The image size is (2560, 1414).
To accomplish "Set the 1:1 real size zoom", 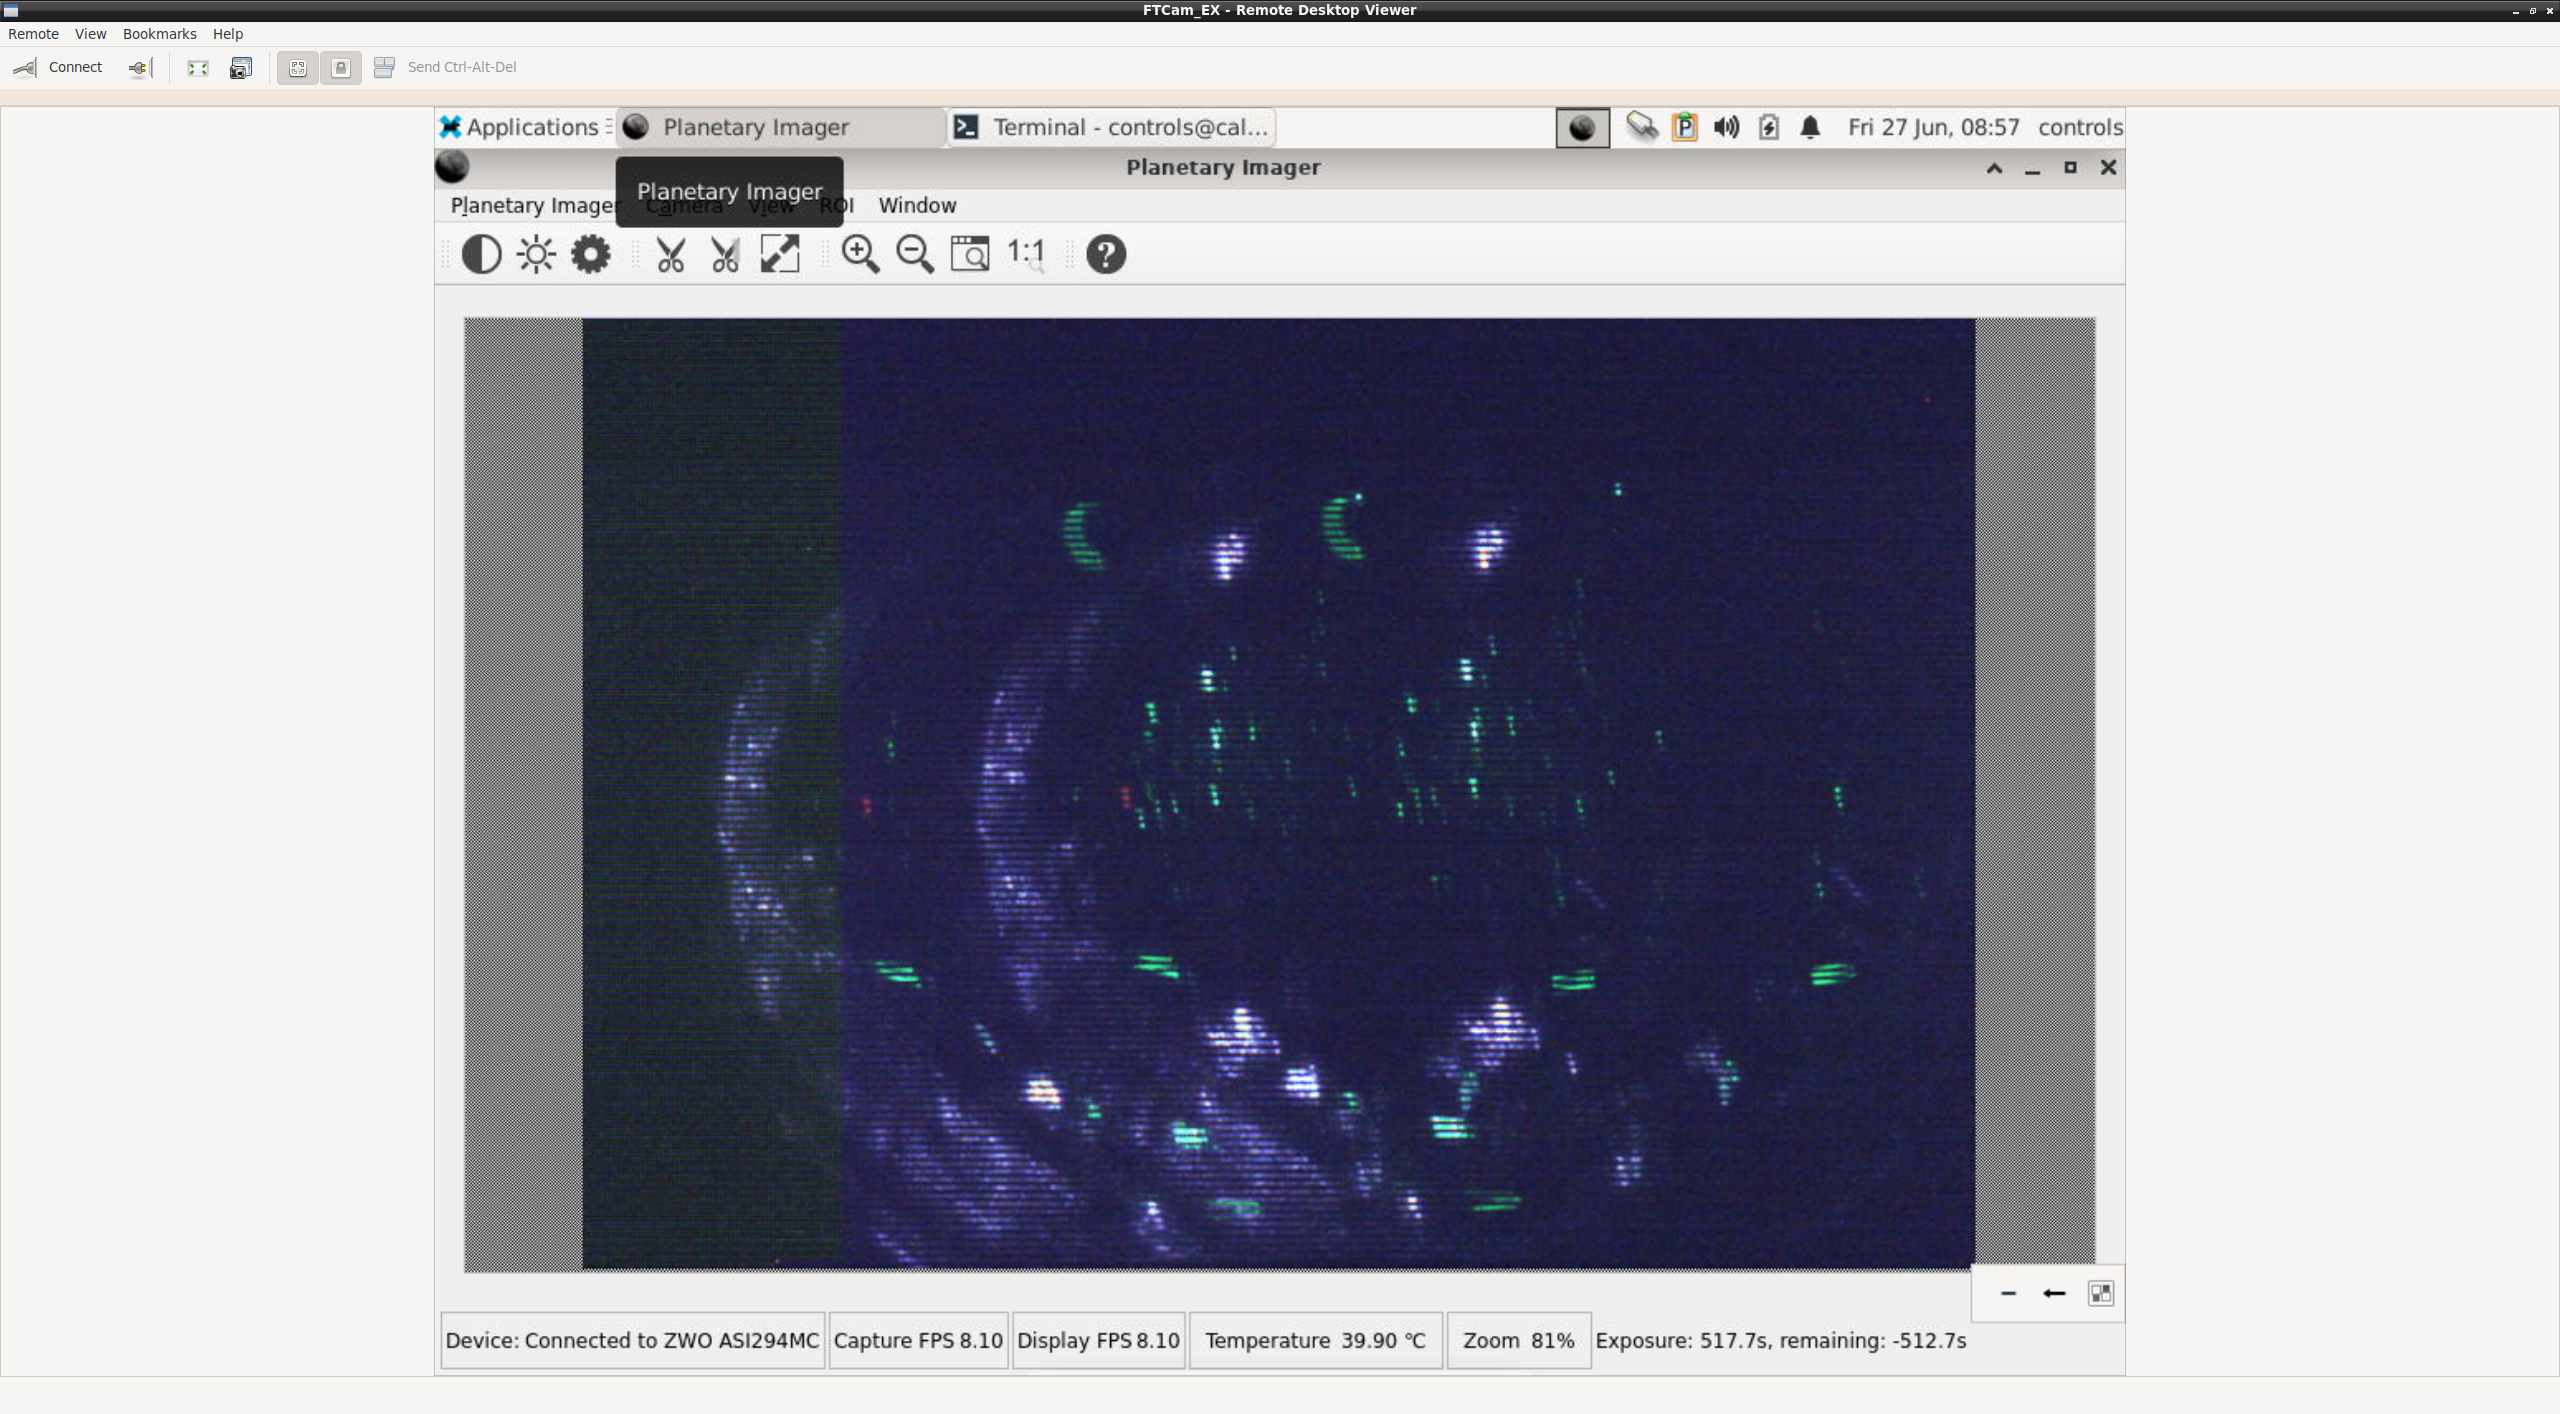I will pyautogui.click(x=1026, y=254).
